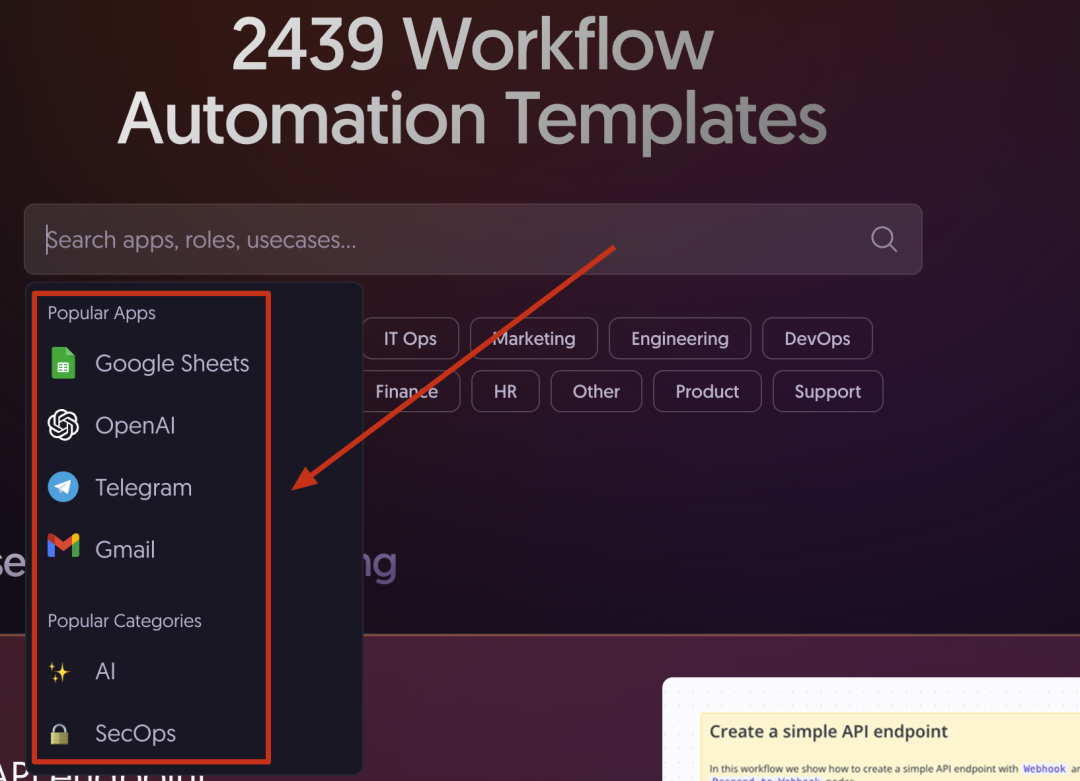Filter templates by Product
The image size is (1080, 781).
pos(707,391)
